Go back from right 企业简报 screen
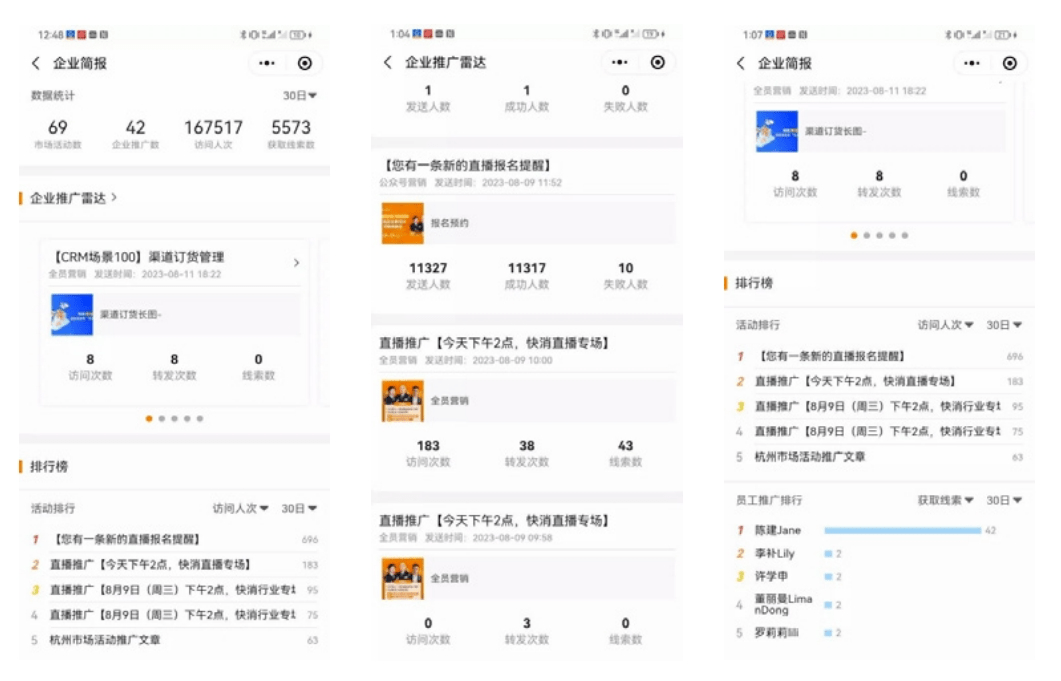 [740, 64]
